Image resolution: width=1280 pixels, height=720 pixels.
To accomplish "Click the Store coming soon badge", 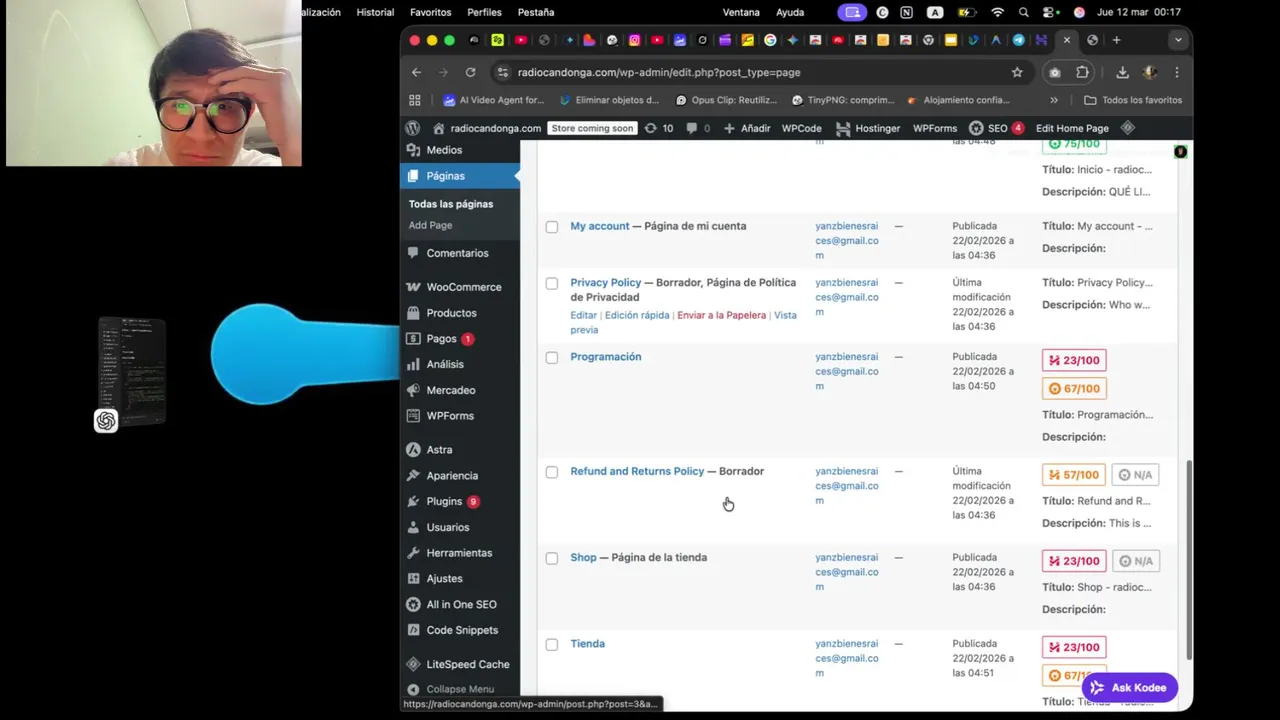I will tap(592, 128).
